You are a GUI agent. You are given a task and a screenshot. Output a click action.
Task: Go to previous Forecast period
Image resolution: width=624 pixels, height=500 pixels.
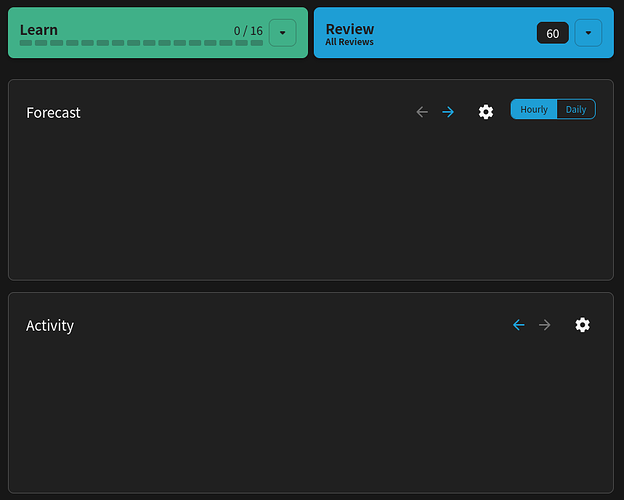[x=422, y=112]
